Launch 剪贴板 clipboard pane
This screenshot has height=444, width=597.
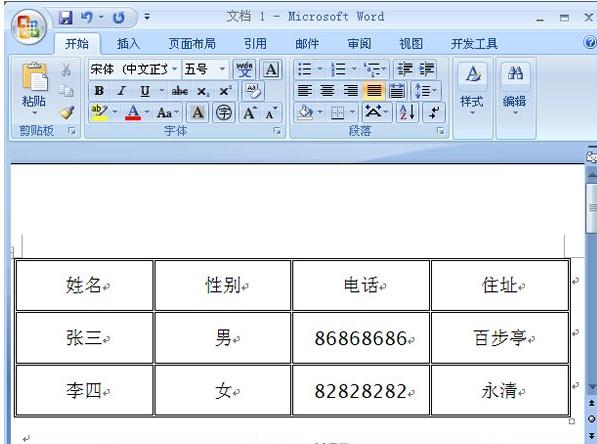click(x=72, y=131)
